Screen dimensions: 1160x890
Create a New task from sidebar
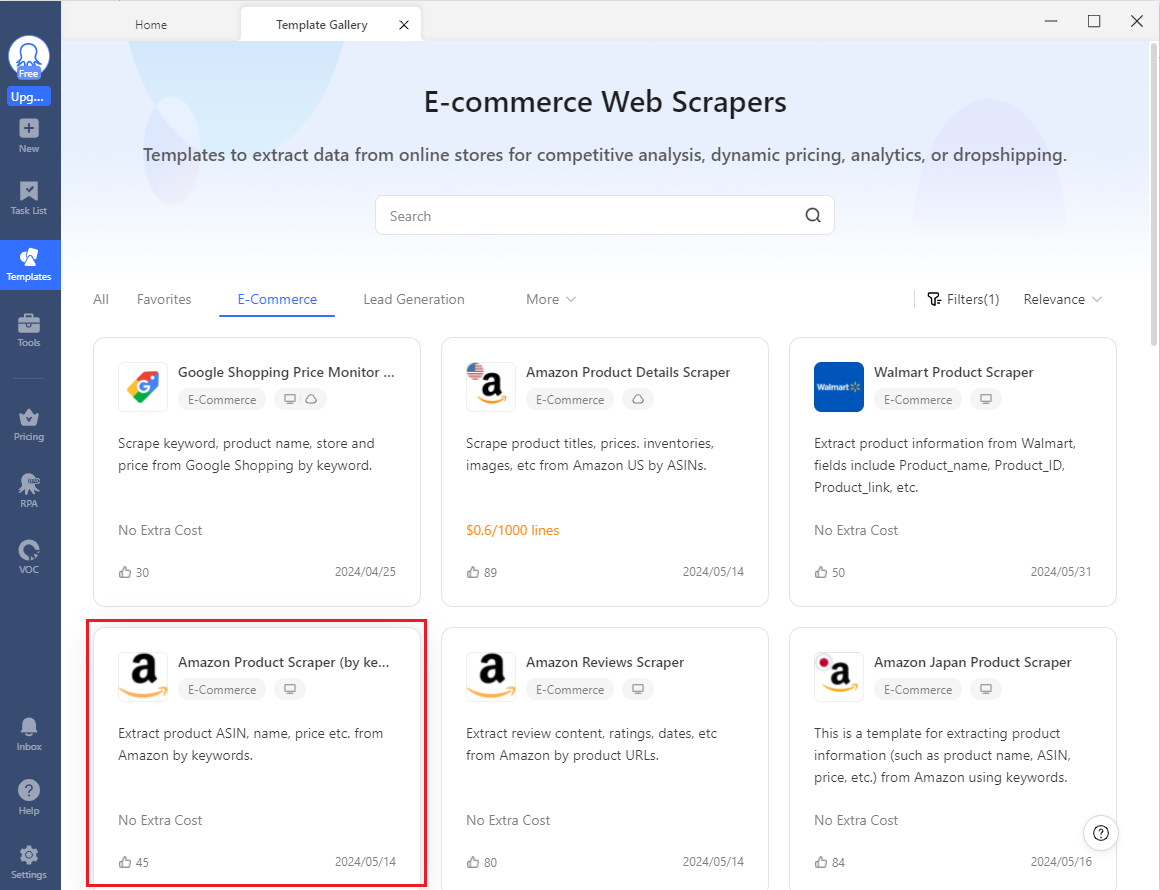tap(29, 136)
